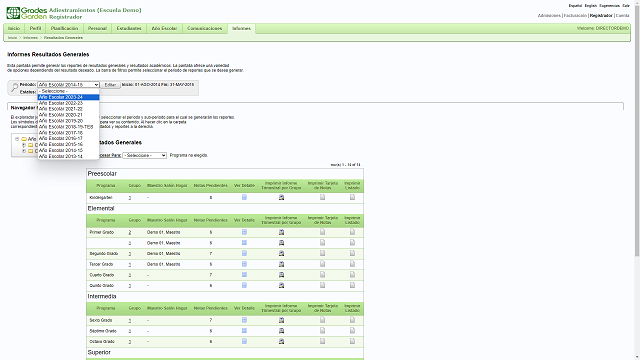Viewport: 640px width, 360px height.
Task: Print Listado for Octavo Grado
Action: pos(352,341)
